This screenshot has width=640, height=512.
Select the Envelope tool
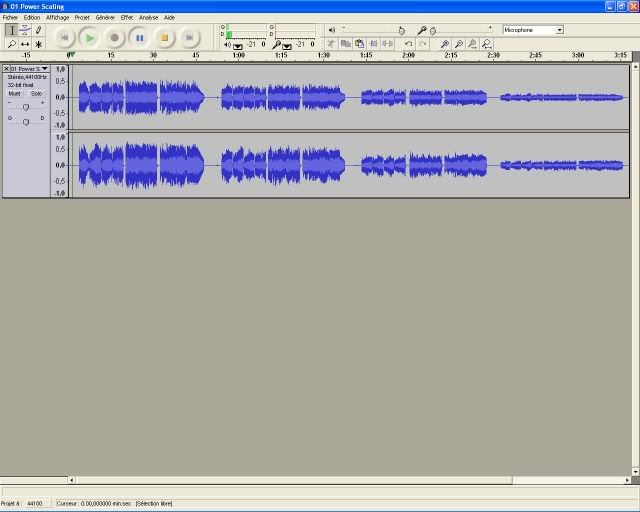pos(25,30)
